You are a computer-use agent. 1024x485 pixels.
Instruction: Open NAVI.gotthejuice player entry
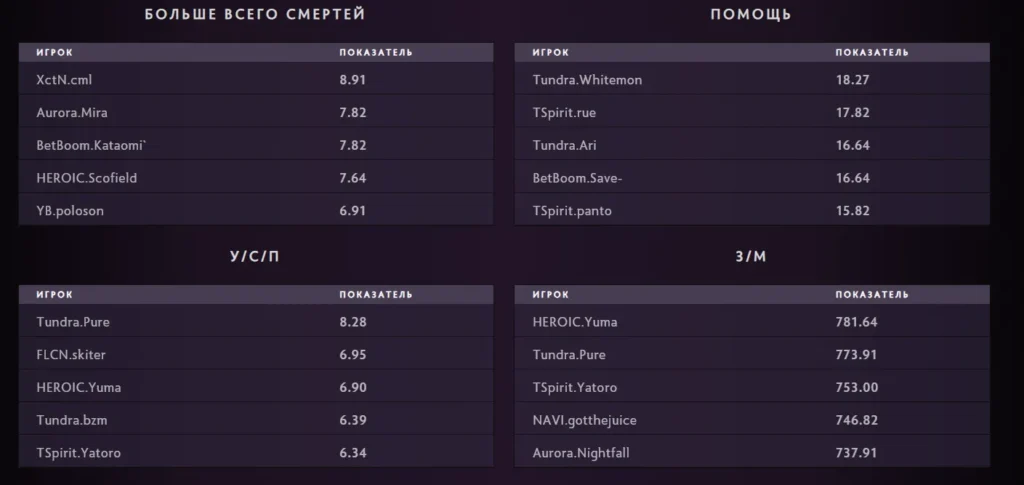point(584,420)
